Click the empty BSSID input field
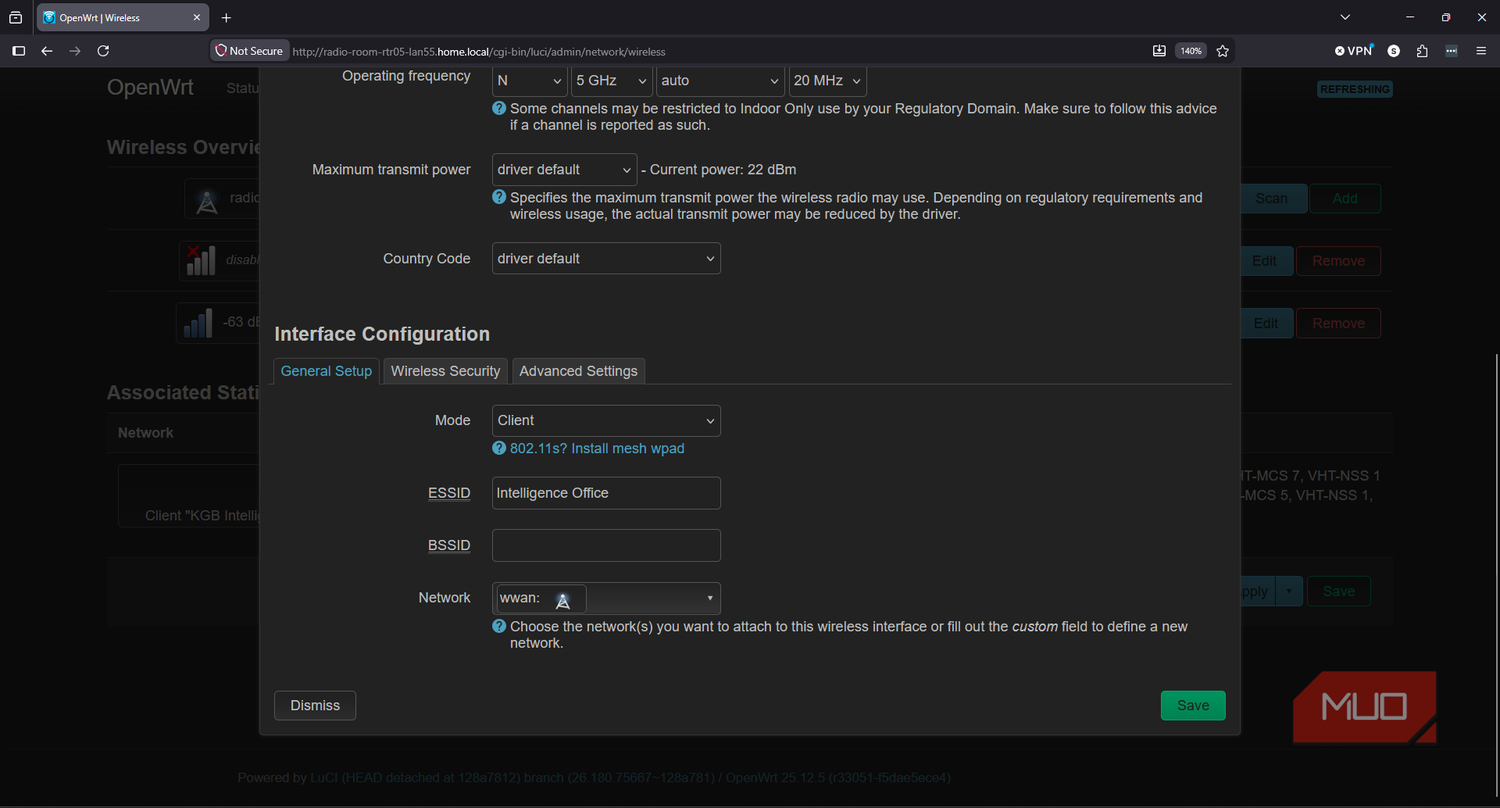 [x=606, y=545]
